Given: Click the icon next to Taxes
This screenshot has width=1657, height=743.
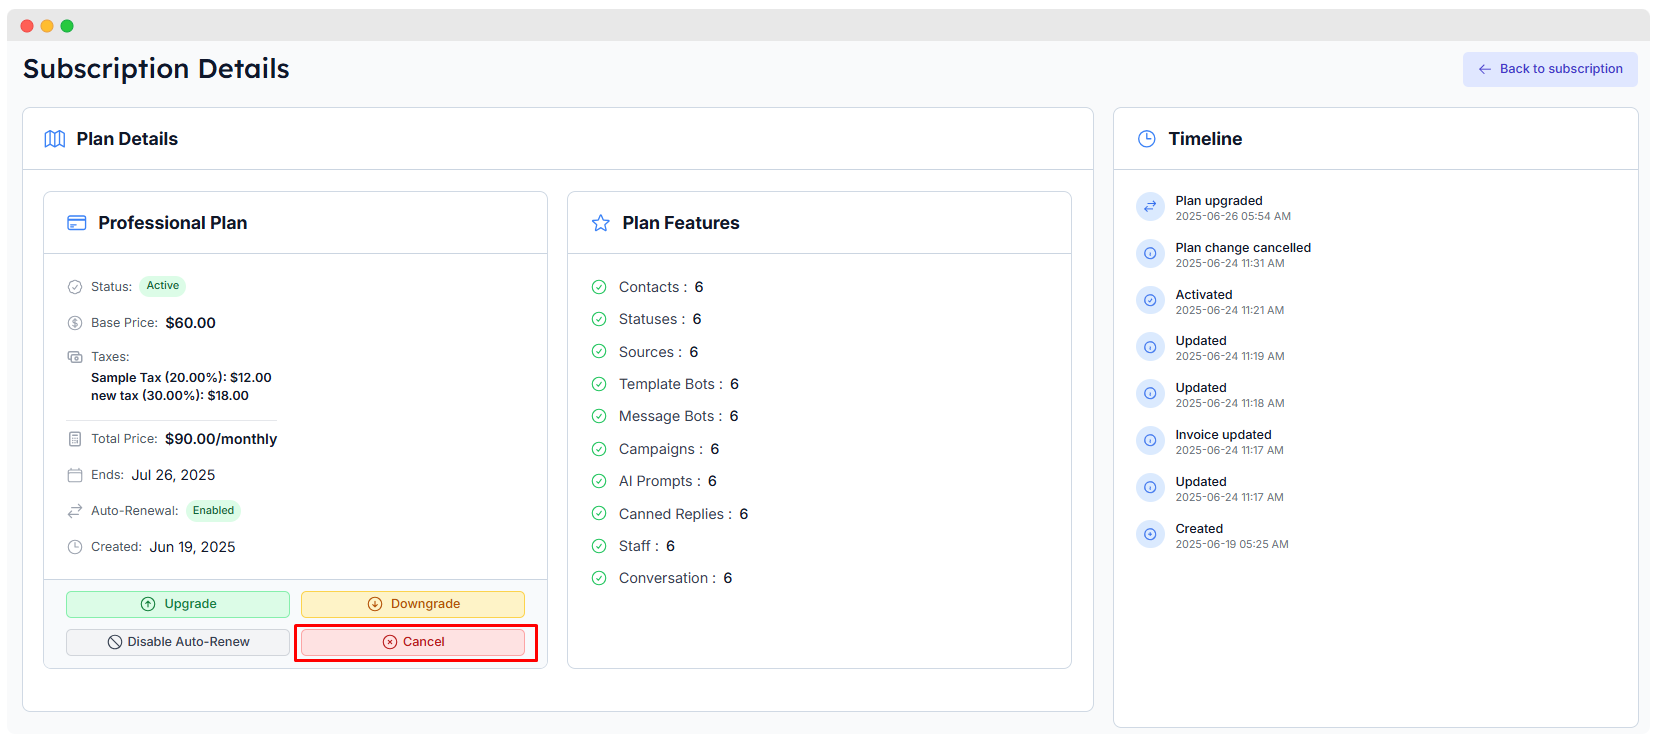Looking at the screenshot, I should (75, 357).
